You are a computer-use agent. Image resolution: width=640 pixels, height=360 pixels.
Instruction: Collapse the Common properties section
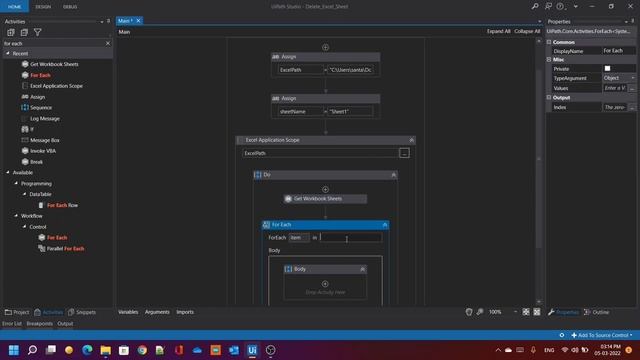(549, 42)
